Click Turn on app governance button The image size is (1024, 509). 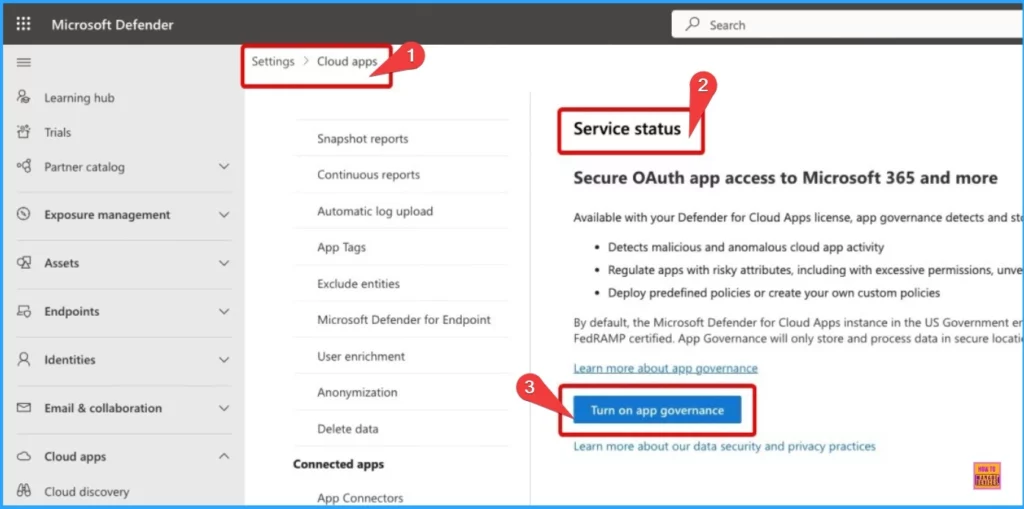click(x=657, y=410)
